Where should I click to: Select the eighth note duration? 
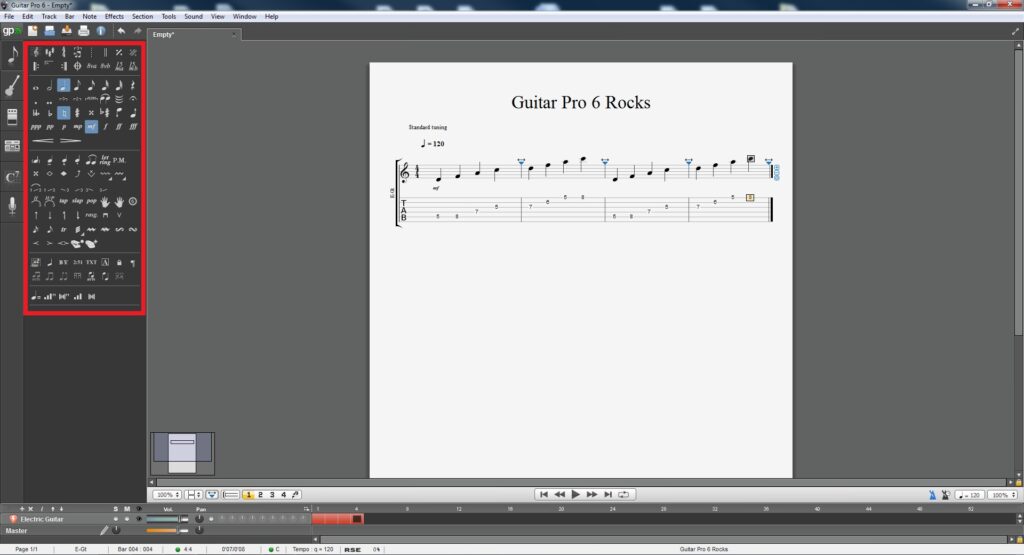77,86
